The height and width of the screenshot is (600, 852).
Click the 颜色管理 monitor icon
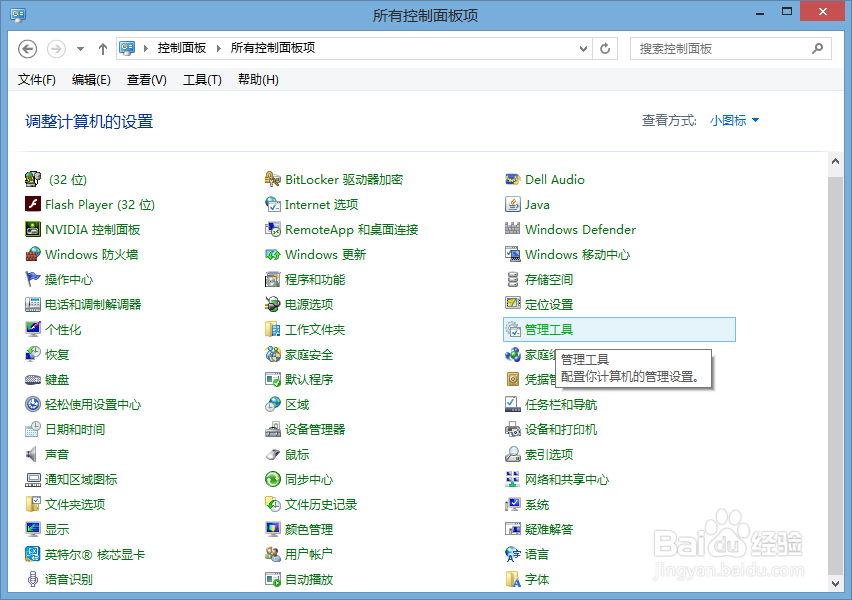pyautogui.click(x=272, y=529)
